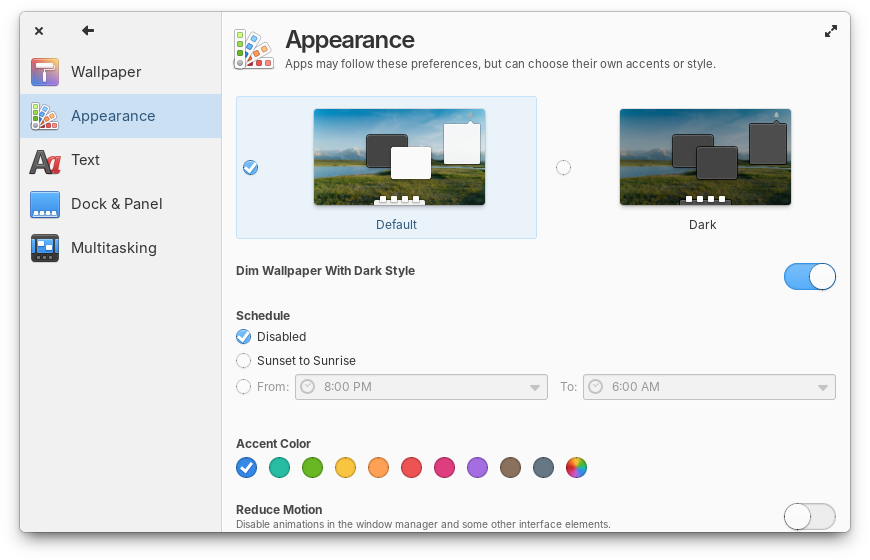Open the Text settings page
The image size is (870, 560).
pos(120,160)
